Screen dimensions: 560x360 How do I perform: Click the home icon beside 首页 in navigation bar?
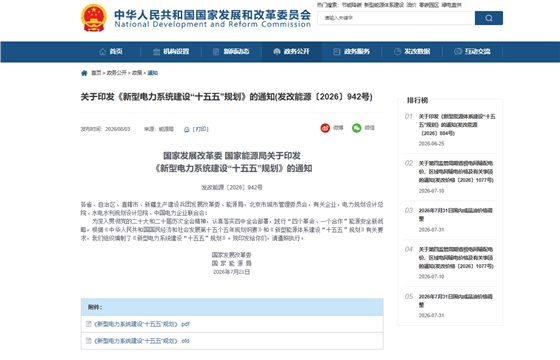pyautogui.click(x=103, y=52)
